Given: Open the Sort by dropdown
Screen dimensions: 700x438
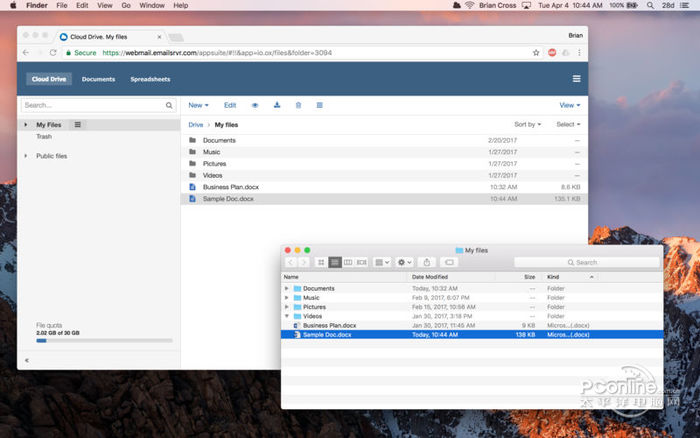Looking at the screenshot, I should (527, 125).
